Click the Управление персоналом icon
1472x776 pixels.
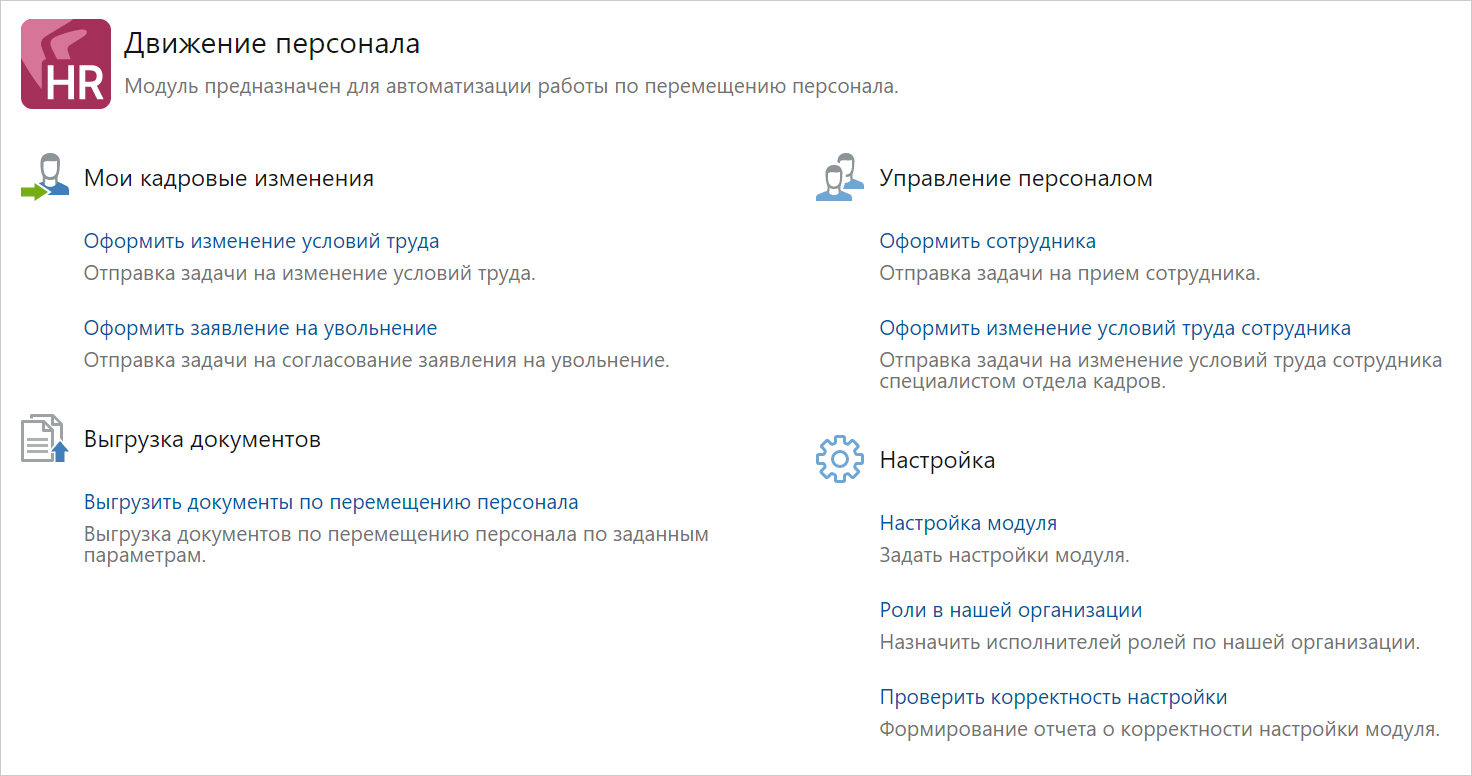point(840,176)
